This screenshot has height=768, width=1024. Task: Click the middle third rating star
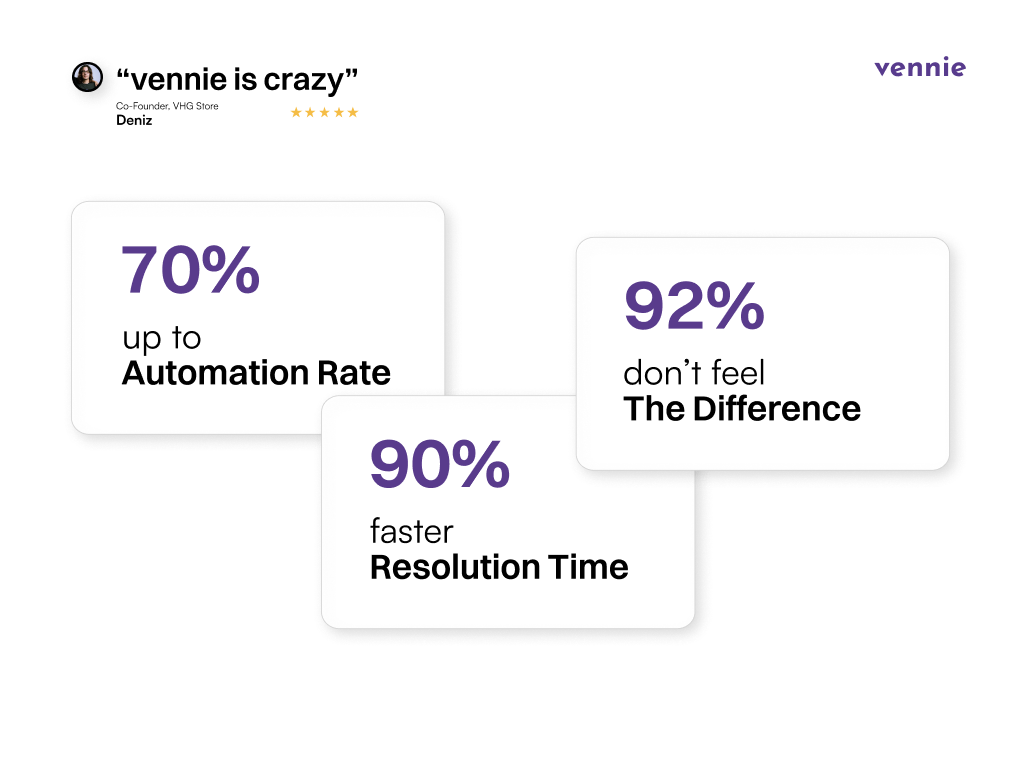pos(324,112)
